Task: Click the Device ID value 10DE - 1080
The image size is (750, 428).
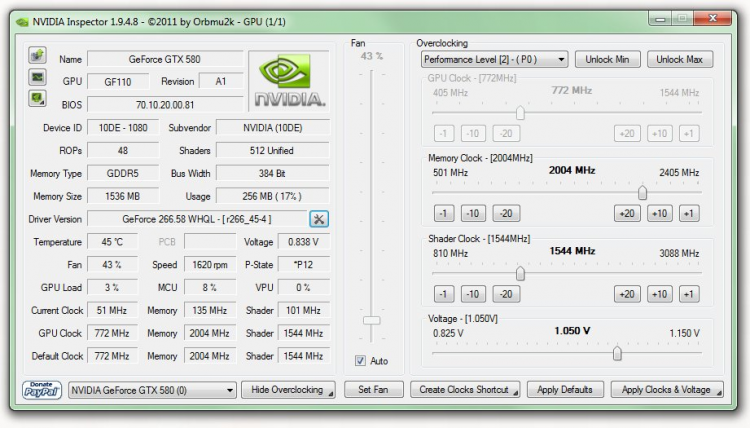Action: [x=123, y=128]
